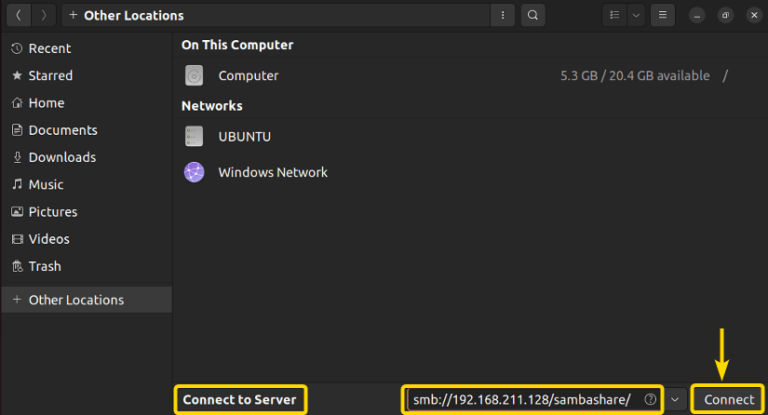
Task: Click the Connect button
Action: pyautogui.click(x=728, y=399)
